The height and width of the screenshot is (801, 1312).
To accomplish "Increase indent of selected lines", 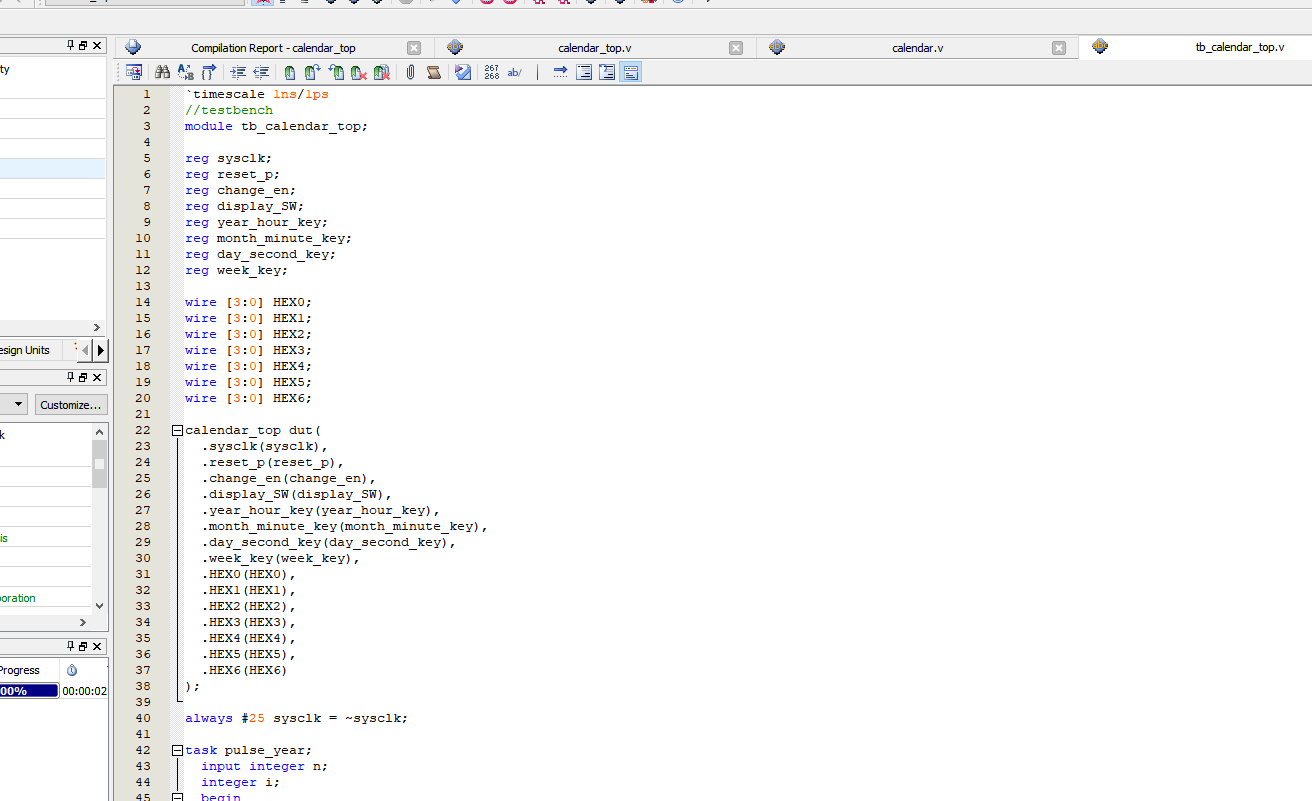I will [x=238, y=72].
